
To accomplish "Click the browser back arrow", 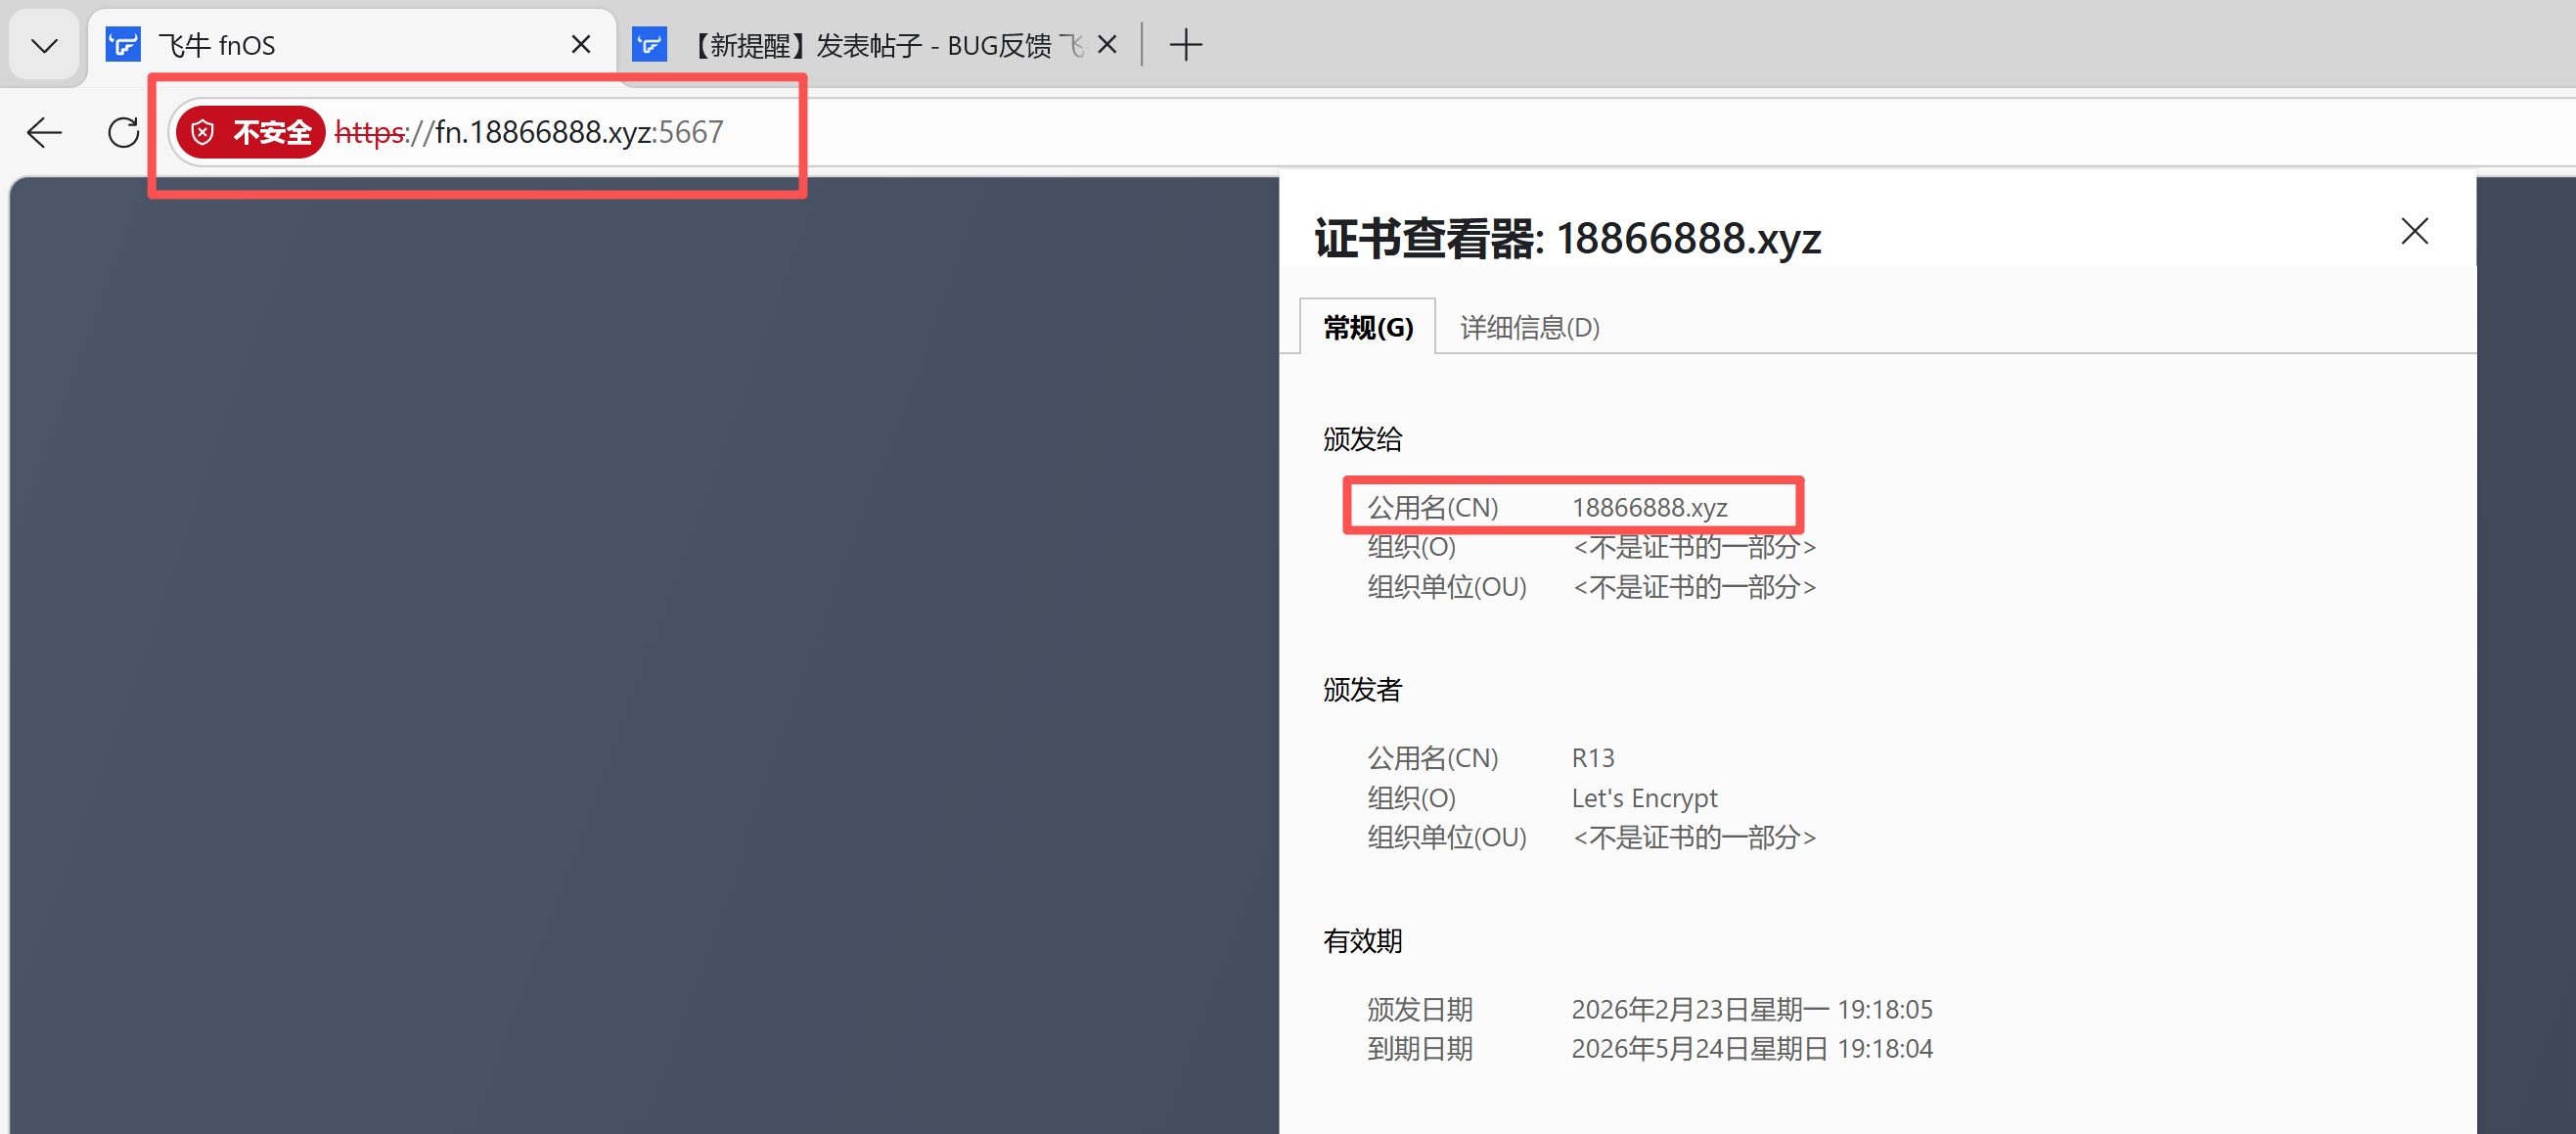I will coord(44,132).
